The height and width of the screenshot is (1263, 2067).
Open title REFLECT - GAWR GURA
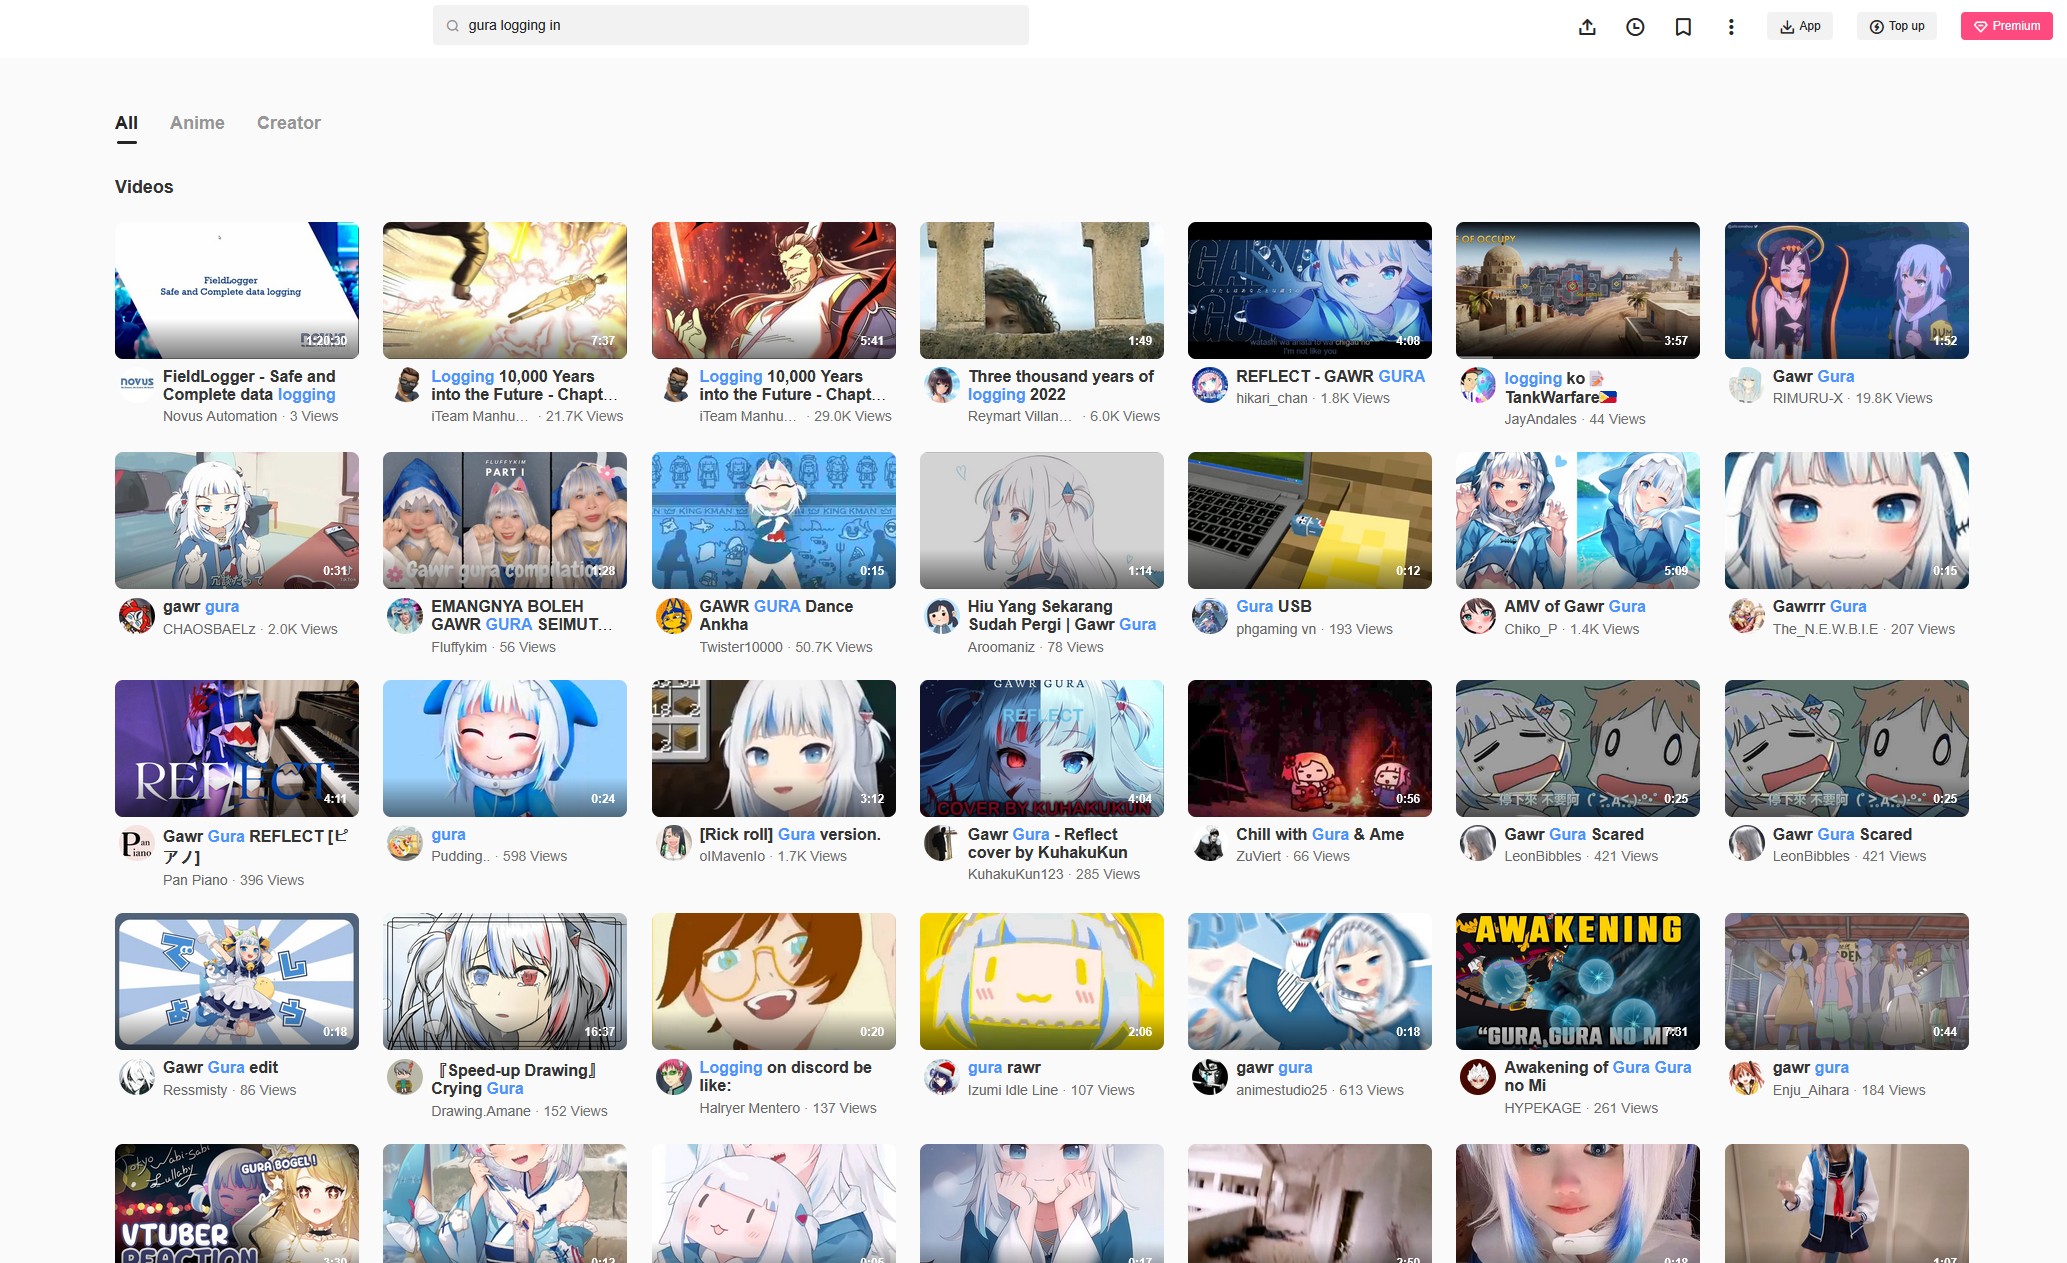[1330, 376]
